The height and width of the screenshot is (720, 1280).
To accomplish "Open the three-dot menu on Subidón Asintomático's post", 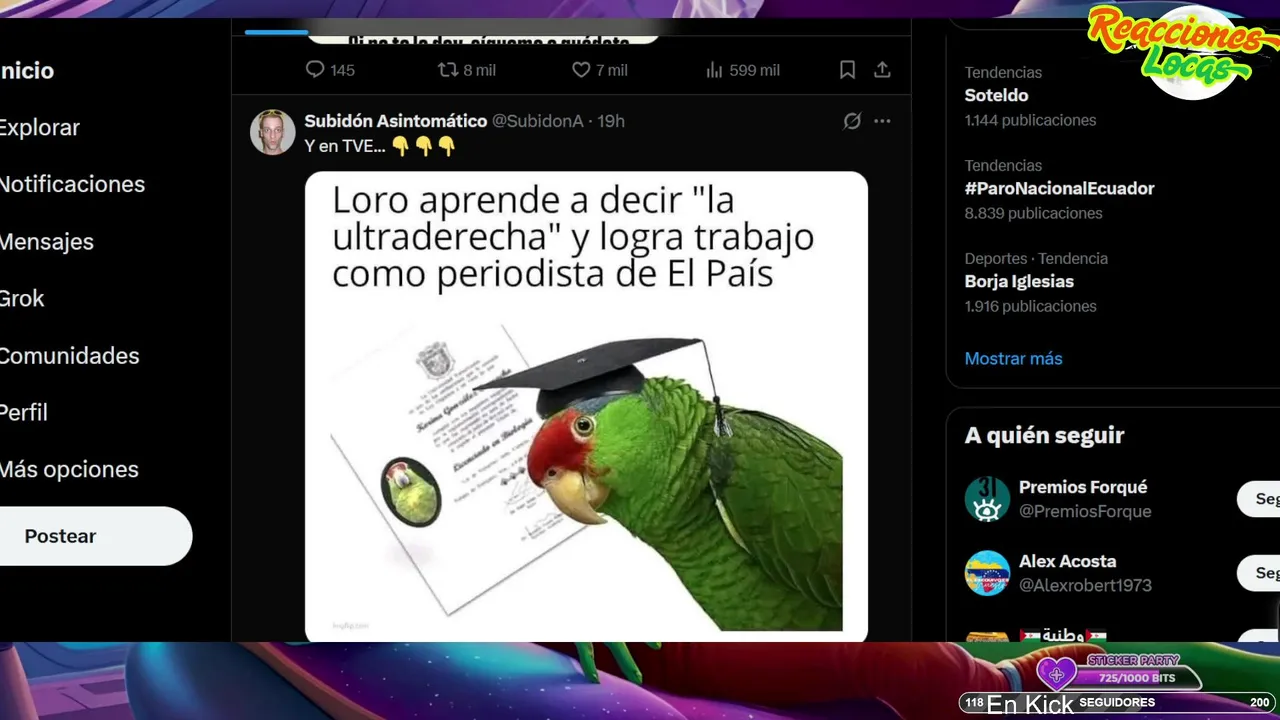I will point(882,121).
